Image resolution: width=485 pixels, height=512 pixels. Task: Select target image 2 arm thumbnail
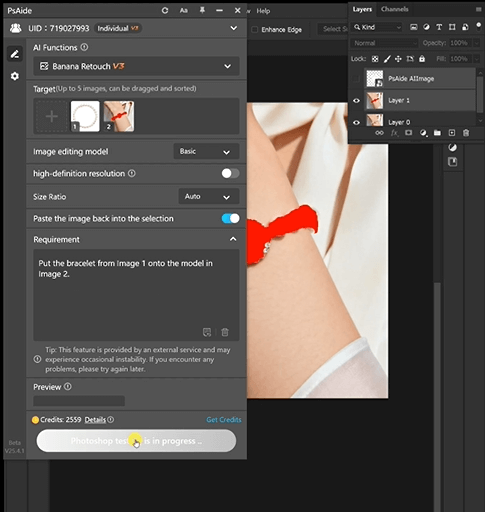(x=119, y=116)
